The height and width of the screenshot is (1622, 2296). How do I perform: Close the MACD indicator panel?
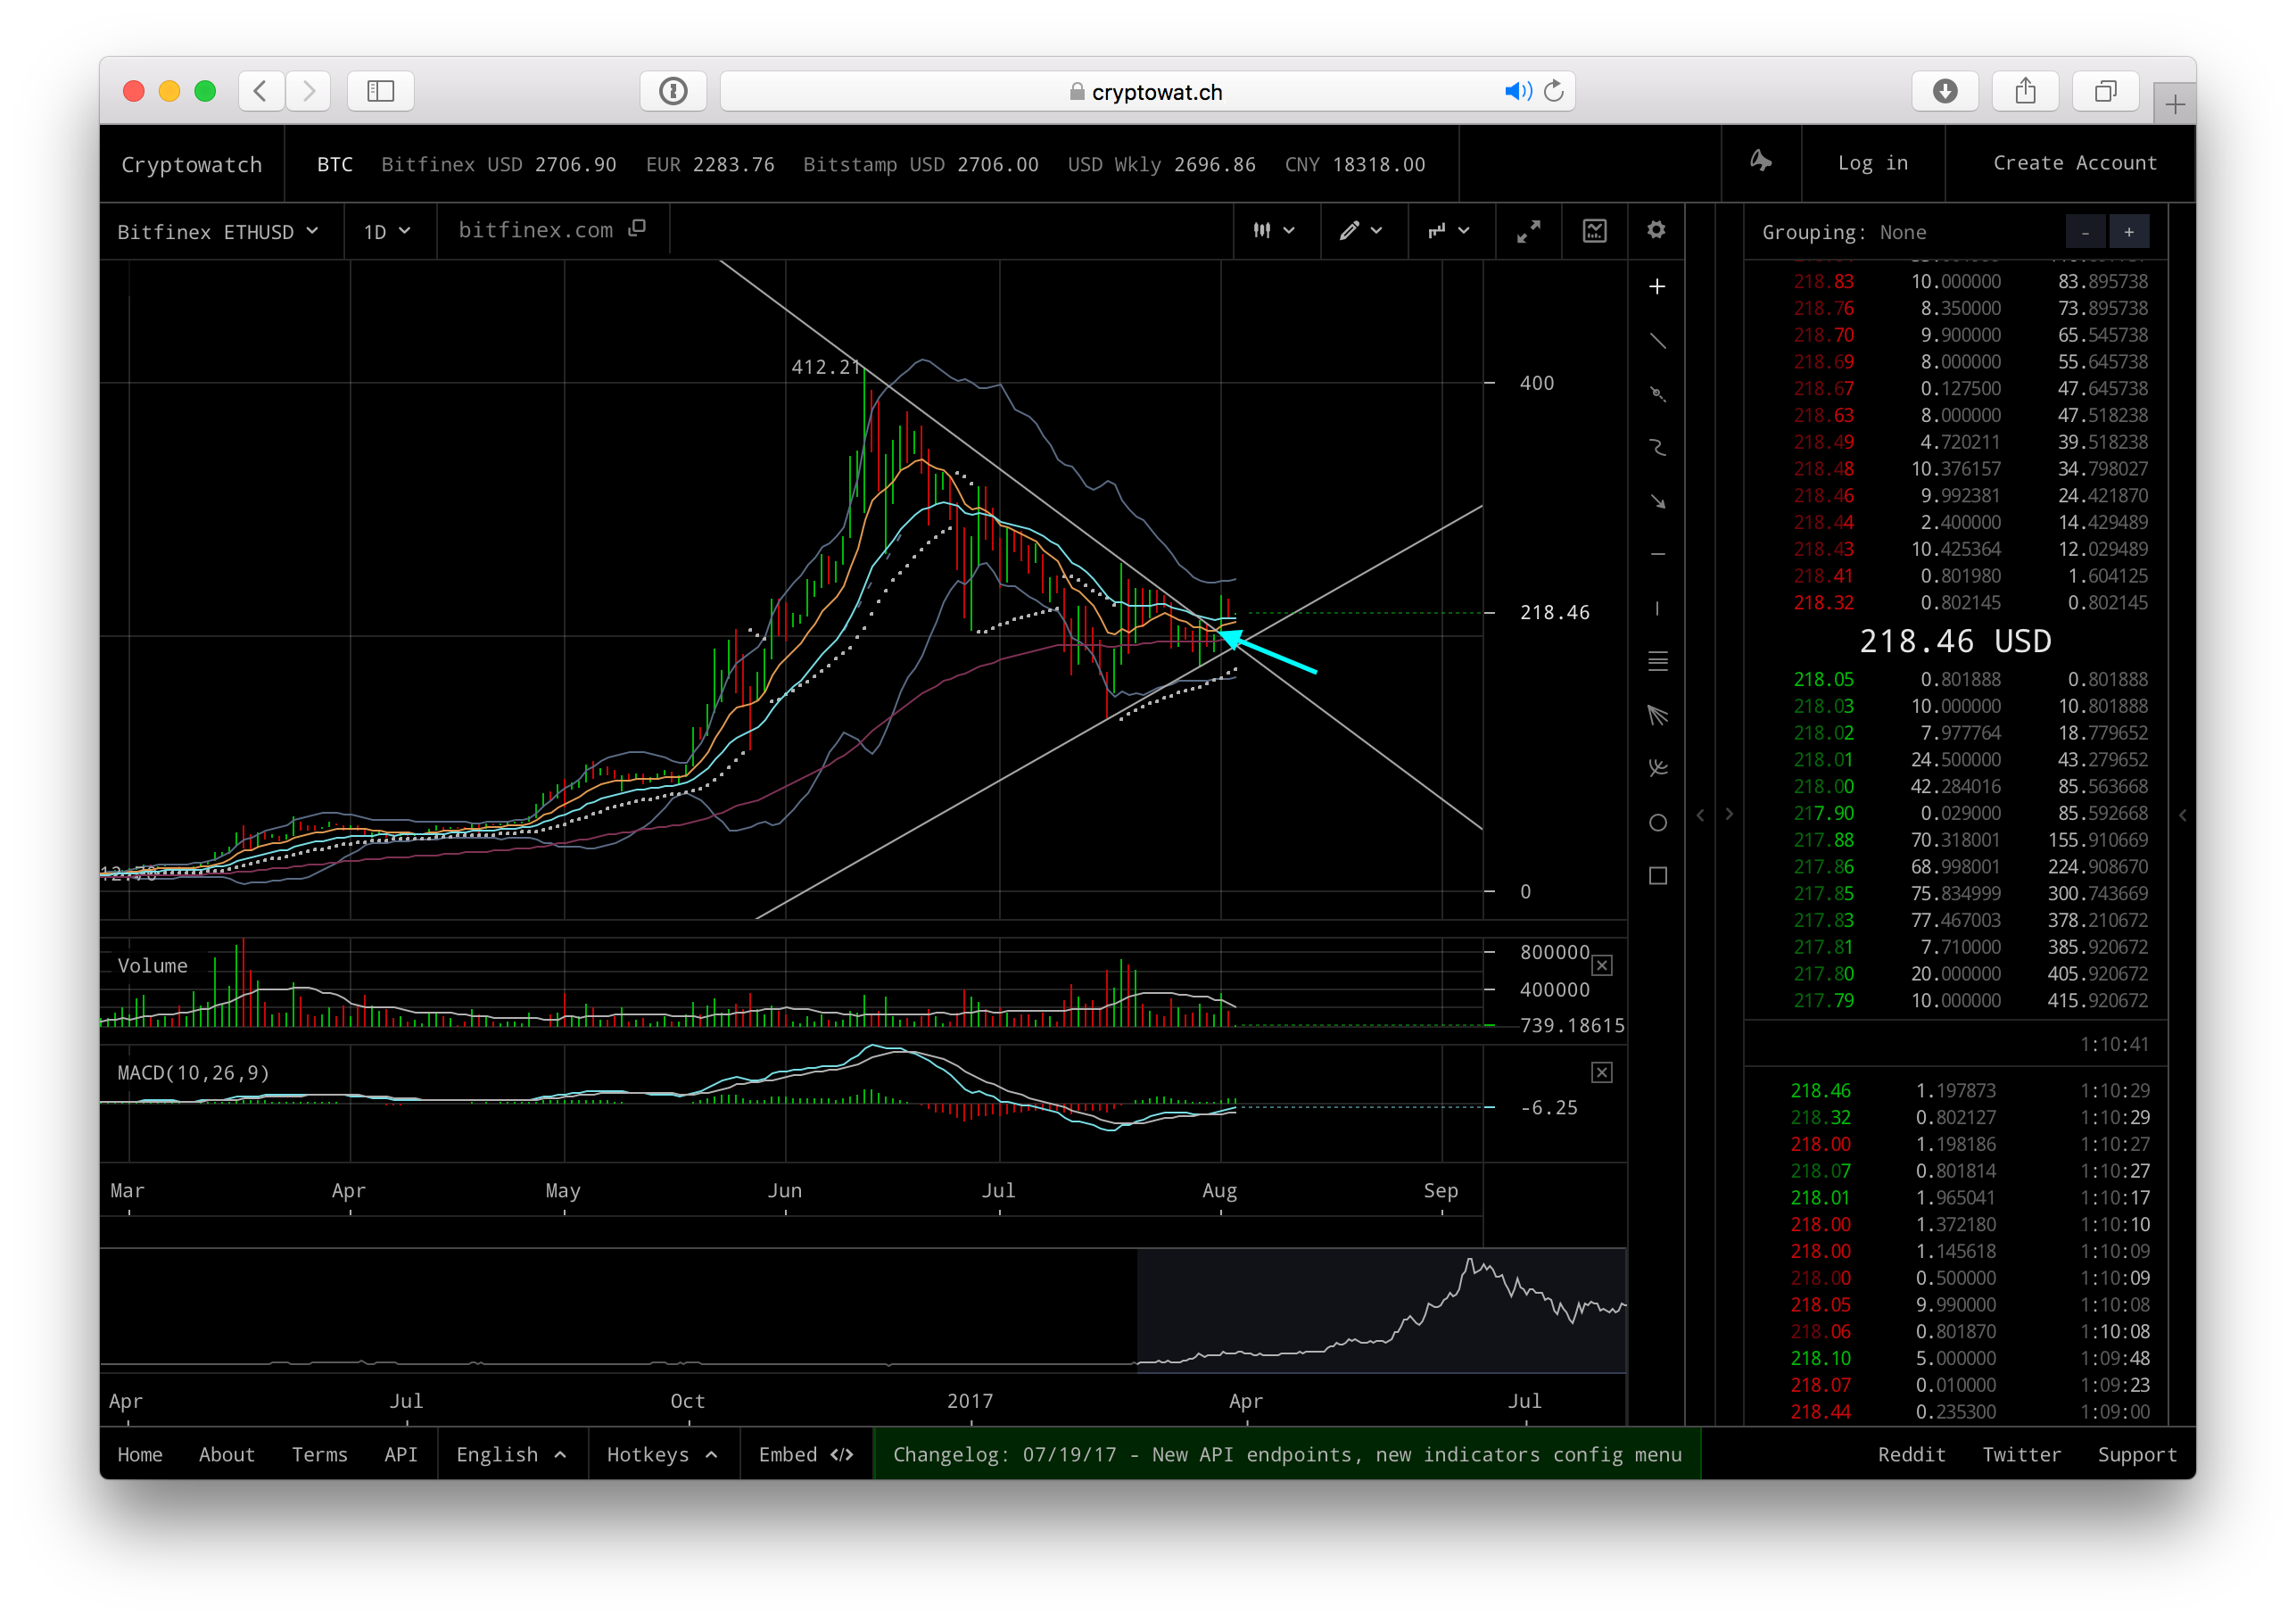[1601, 1072]
